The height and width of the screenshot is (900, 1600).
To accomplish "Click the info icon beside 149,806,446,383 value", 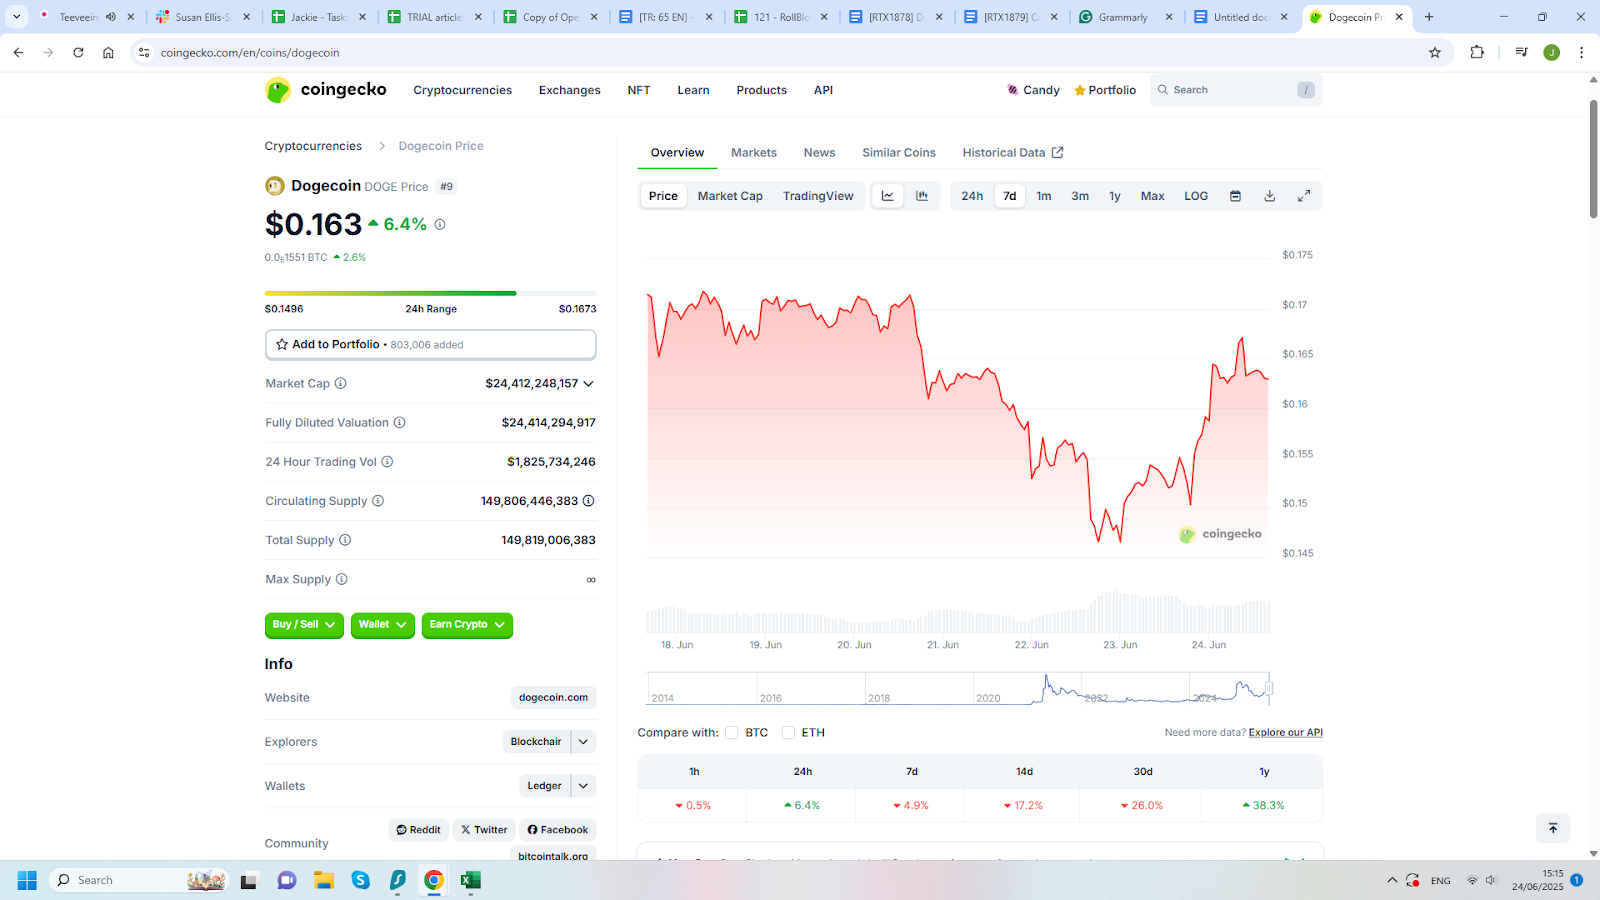I will (589, 501).
